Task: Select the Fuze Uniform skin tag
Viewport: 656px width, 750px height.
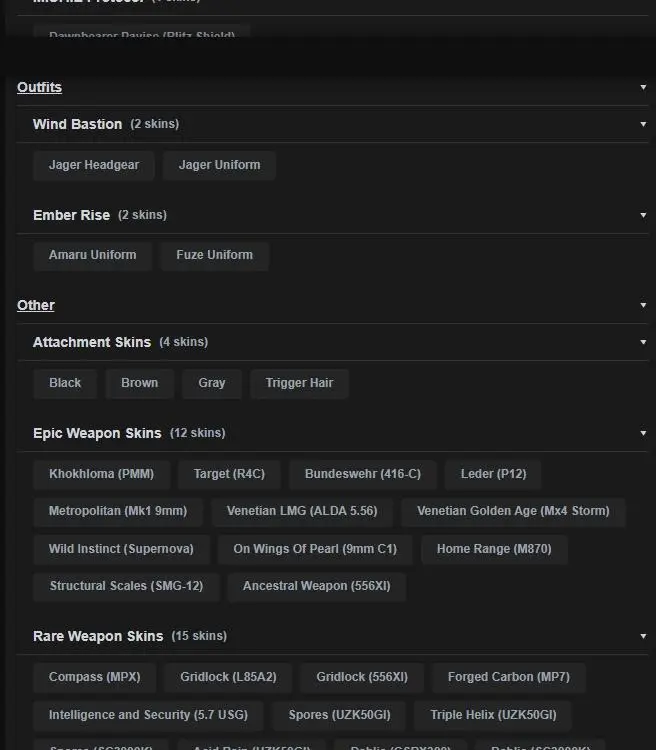Action: click(x=215, y=255)
